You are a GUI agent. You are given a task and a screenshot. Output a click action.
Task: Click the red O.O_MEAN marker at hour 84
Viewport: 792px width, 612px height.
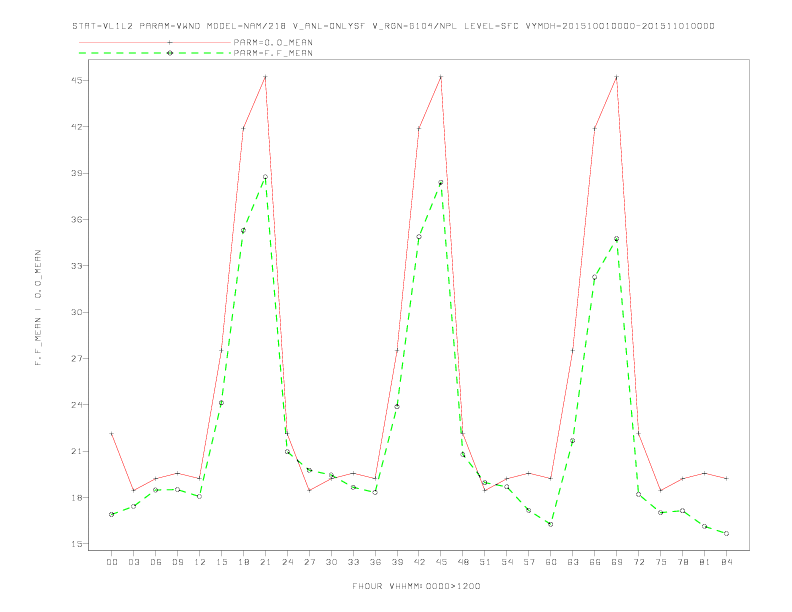726,478
